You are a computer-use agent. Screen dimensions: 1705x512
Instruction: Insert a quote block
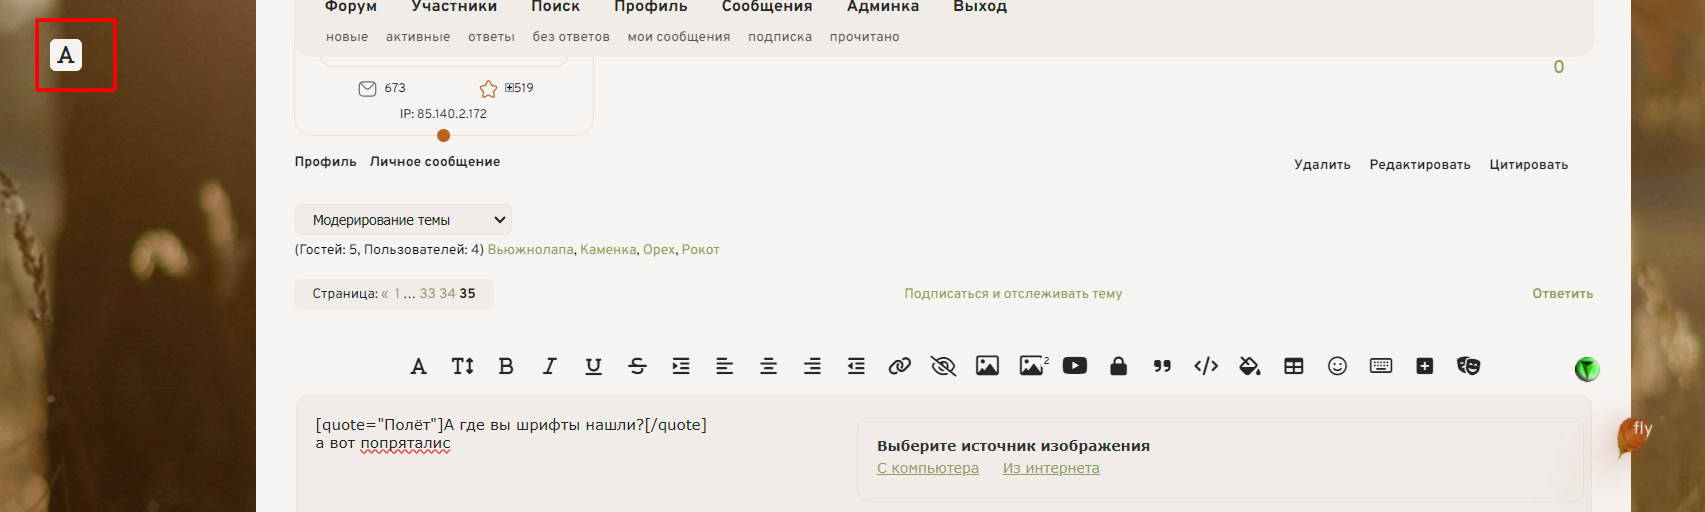1162,366
